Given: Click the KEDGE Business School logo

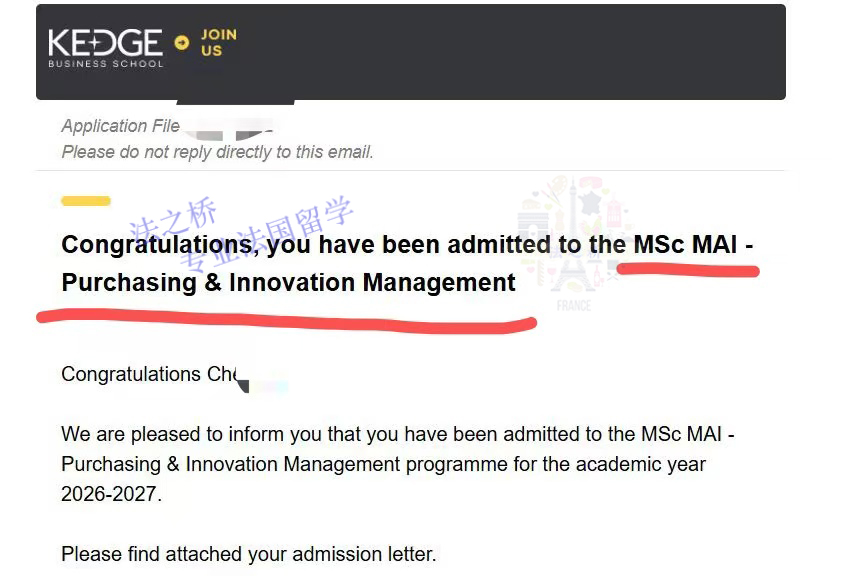Looking at the screenshot, I should coord(105,46).
